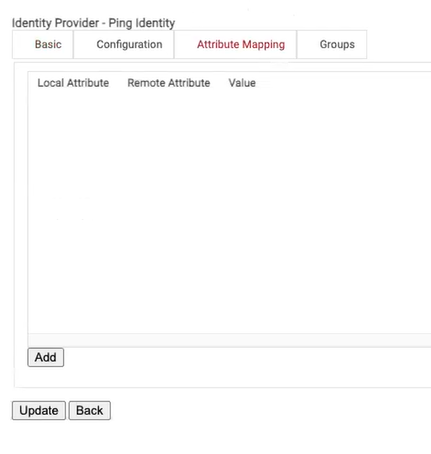Image resolution: width=431 pixels, height=454 pixels.
Task: Click the Identity Provider - Ping Identity heading
Action: pyautogui.click(x=93, y=23)
